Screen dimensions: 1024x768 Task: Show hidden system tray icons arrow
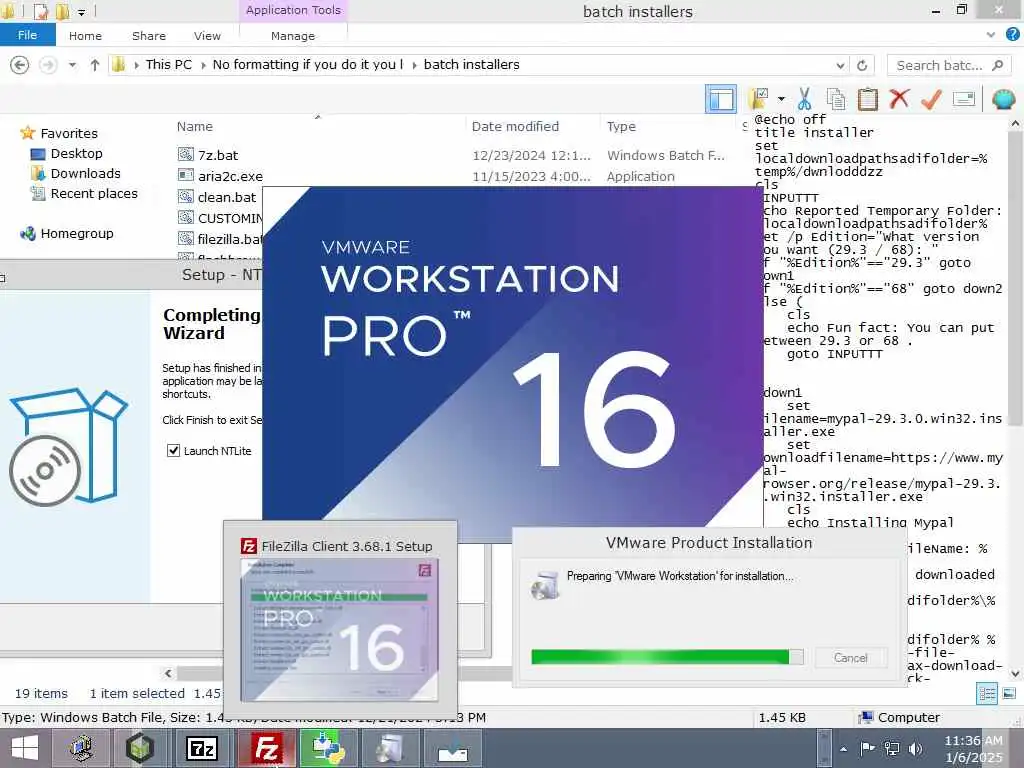pyautogui.click(x=844, y=749)
